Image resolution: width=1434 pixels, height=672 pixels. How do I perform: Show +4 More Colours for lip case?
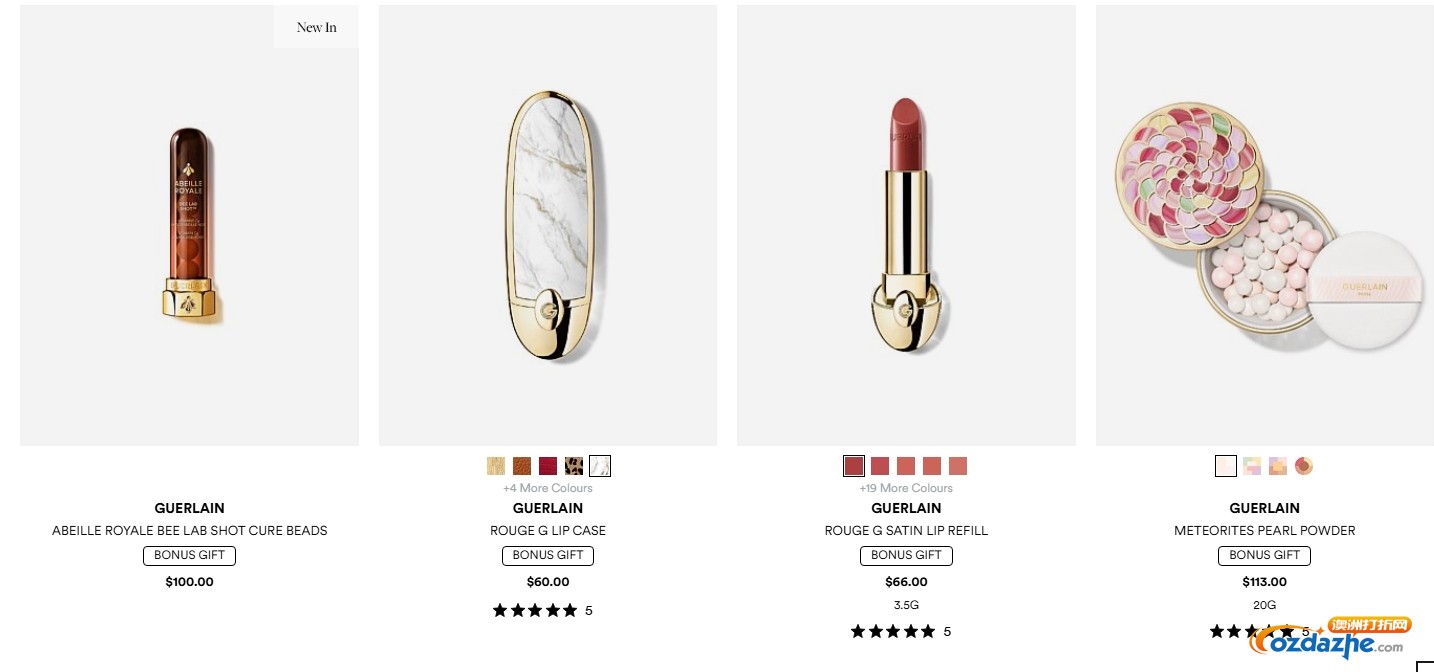tap(548, 488)
